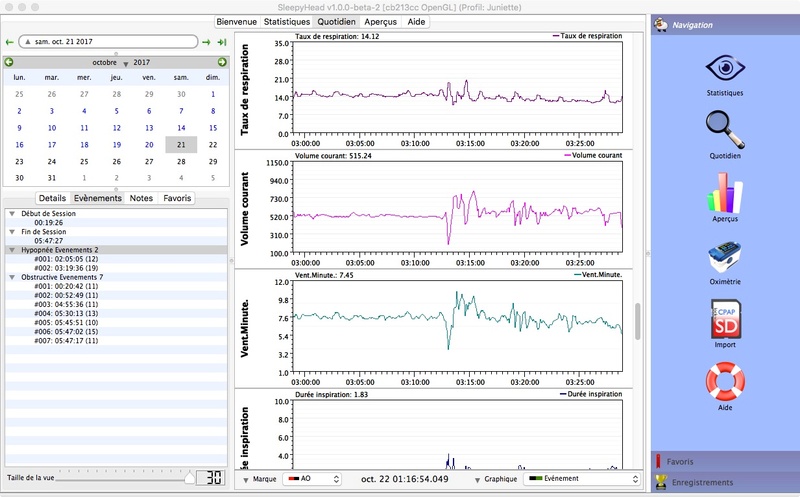800x497 pixels.
Task: Open Statistiques eye icon in Navigation
Action: tap(725, 68)
